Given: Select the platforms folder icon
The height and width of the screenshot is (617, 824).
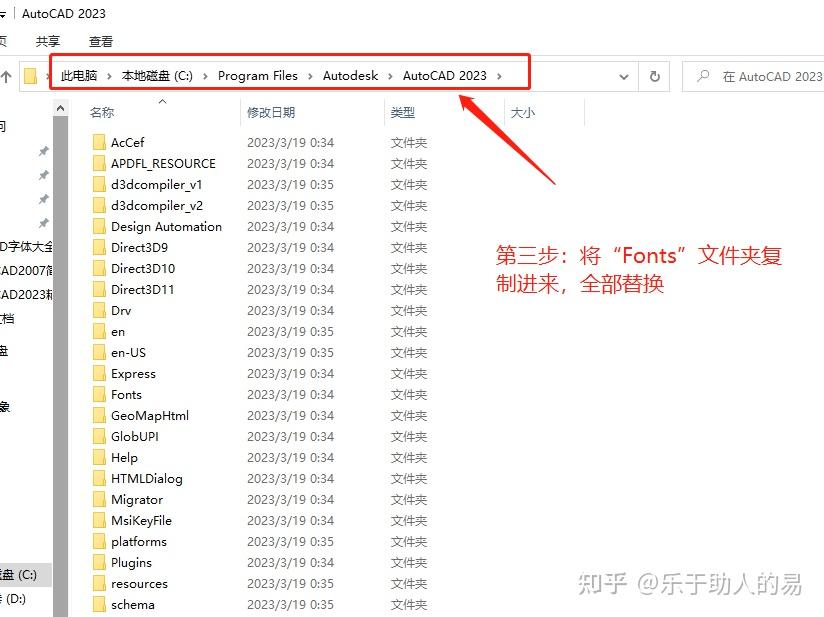Looking at the screenshot, I should pyautogui.click(x=99, y=542).
